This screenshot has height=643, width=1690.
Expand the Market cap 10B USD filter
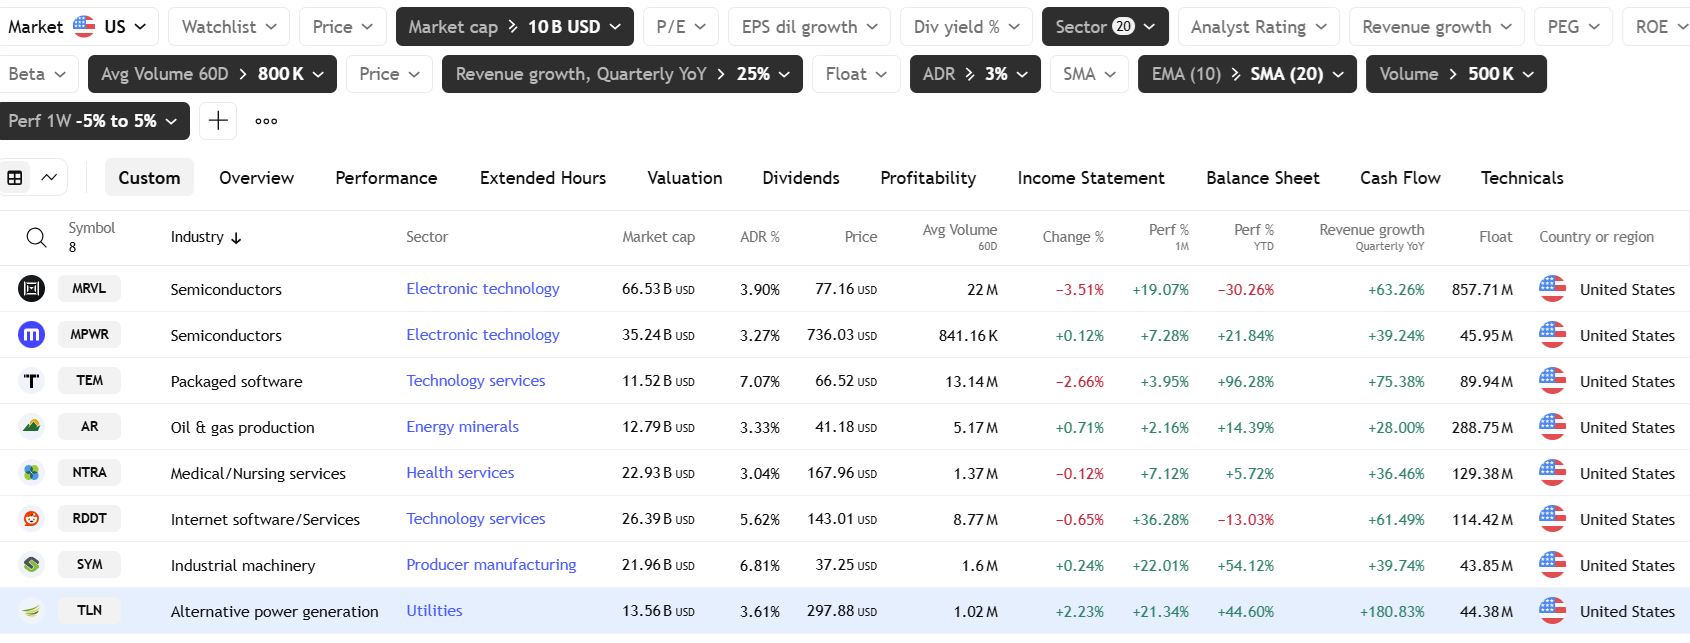(x=514, y=27)
